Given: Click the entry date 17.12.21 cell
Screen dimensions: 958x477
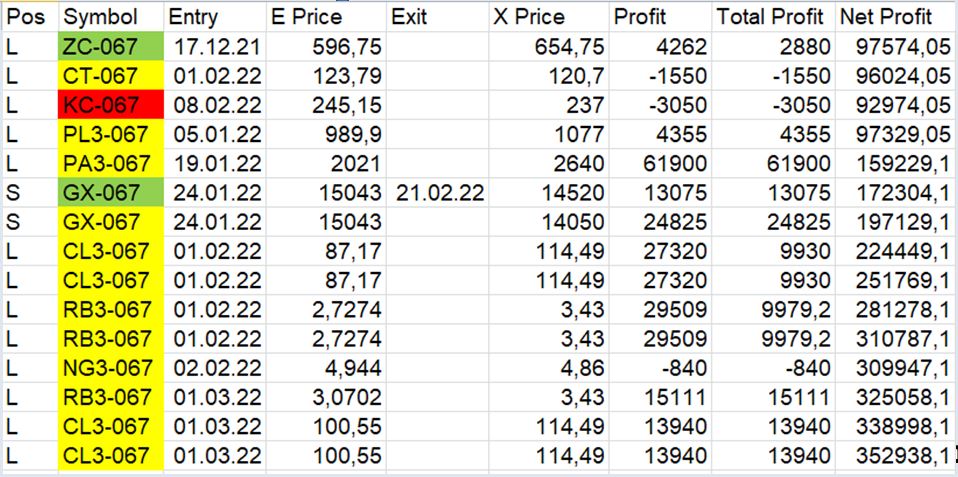Looking at the screenshot, I should point(215,46).
